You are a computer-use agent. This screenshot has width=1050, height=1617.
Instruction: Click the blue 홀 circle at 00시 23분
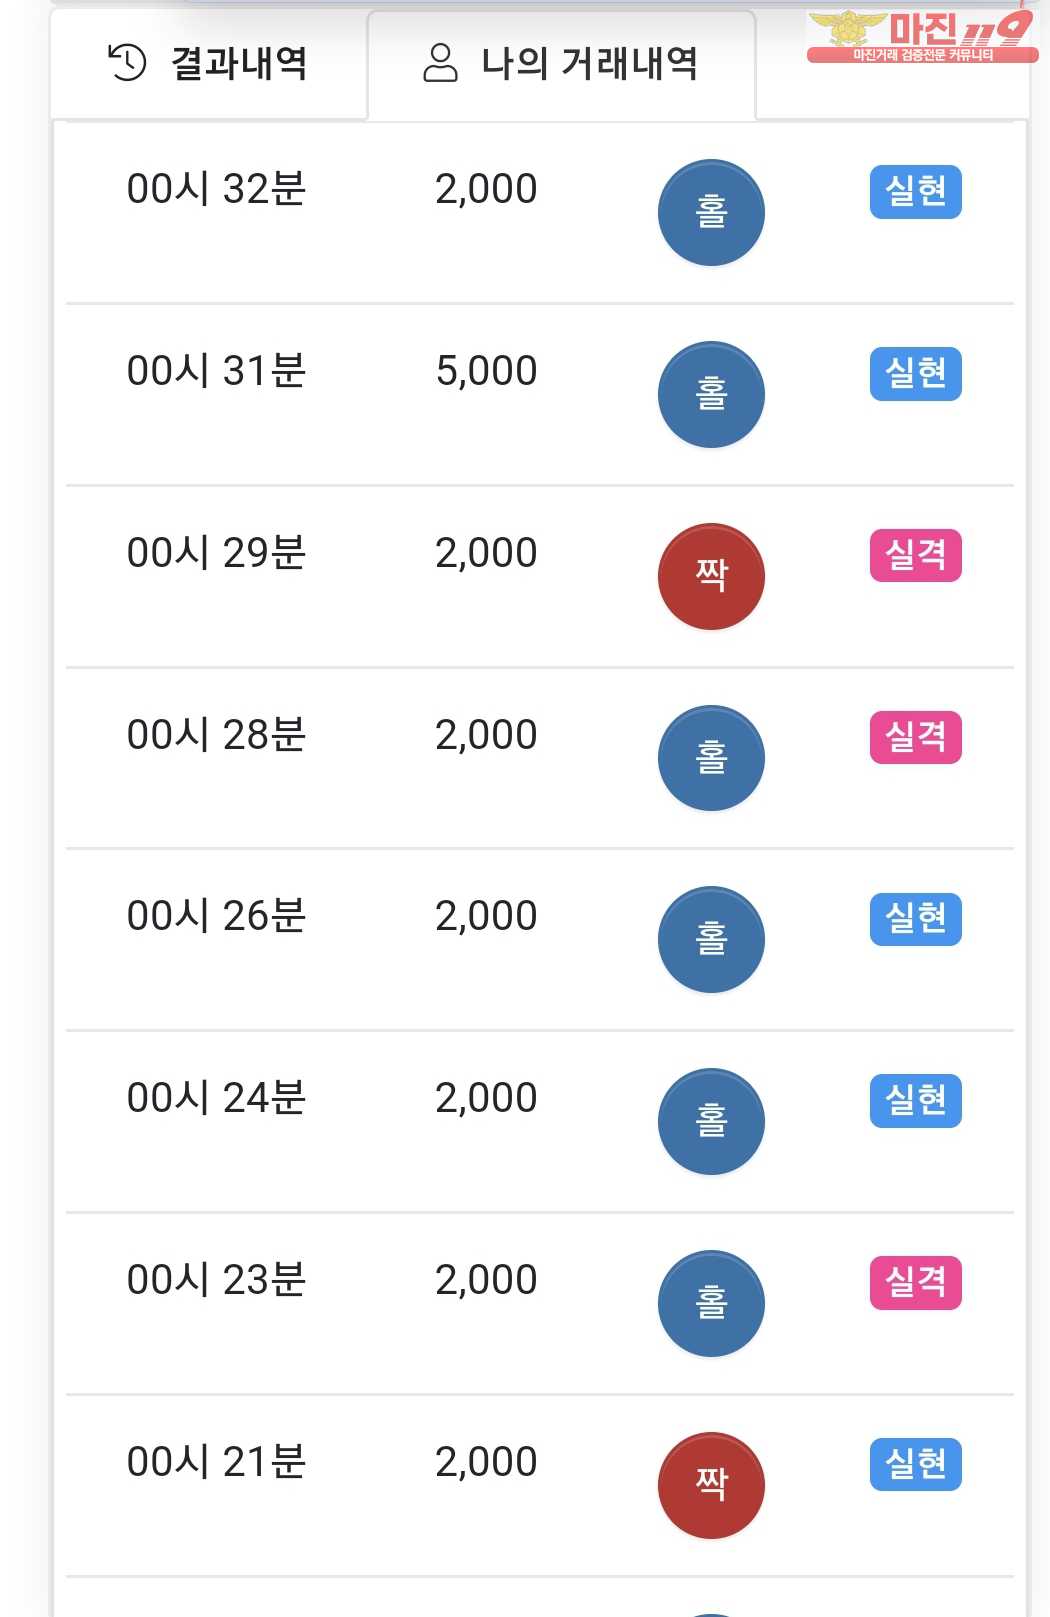tap(711, 1304)
